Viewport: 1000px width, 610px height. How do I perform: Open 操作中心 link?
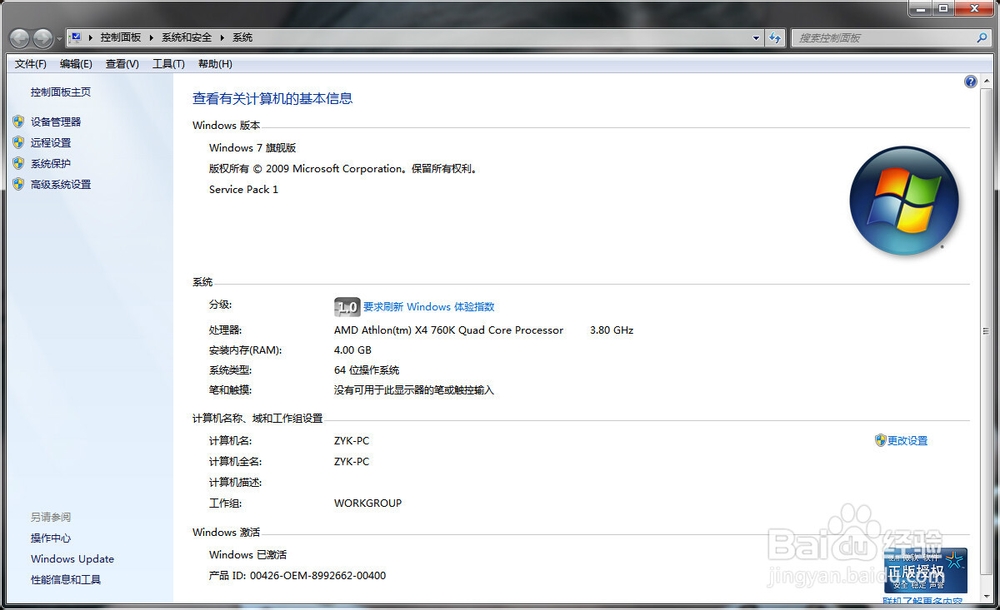pos(50,539)
